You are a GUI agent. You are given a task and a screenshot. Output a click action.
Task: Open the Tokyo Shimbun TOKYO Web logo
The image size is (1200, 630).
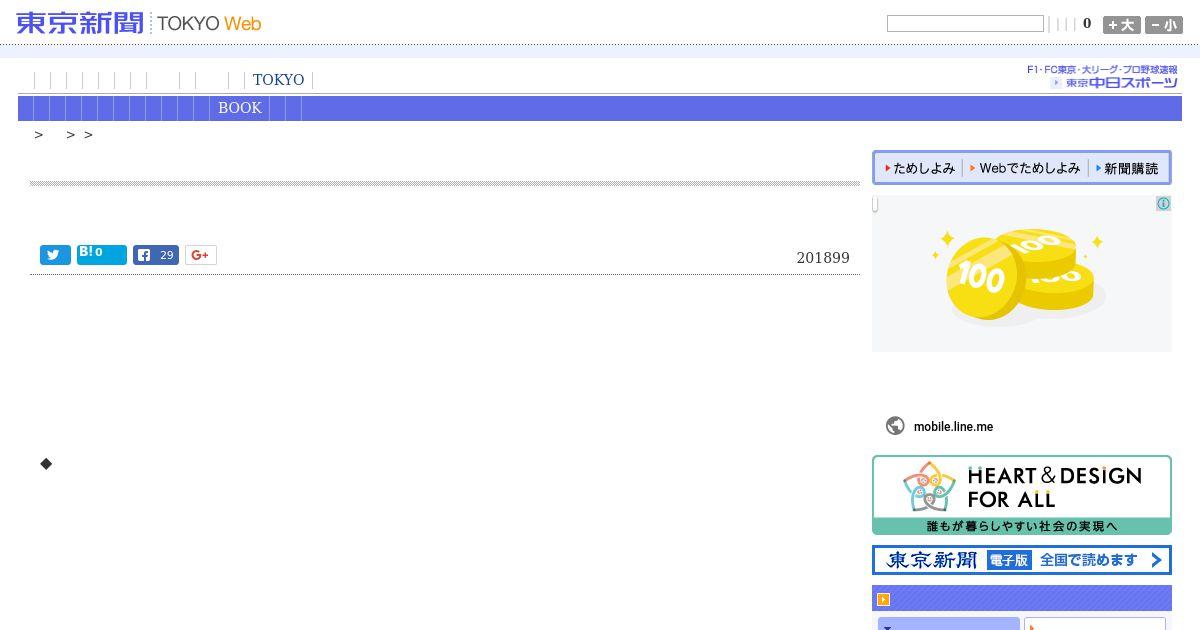click(x=138, y=22)
